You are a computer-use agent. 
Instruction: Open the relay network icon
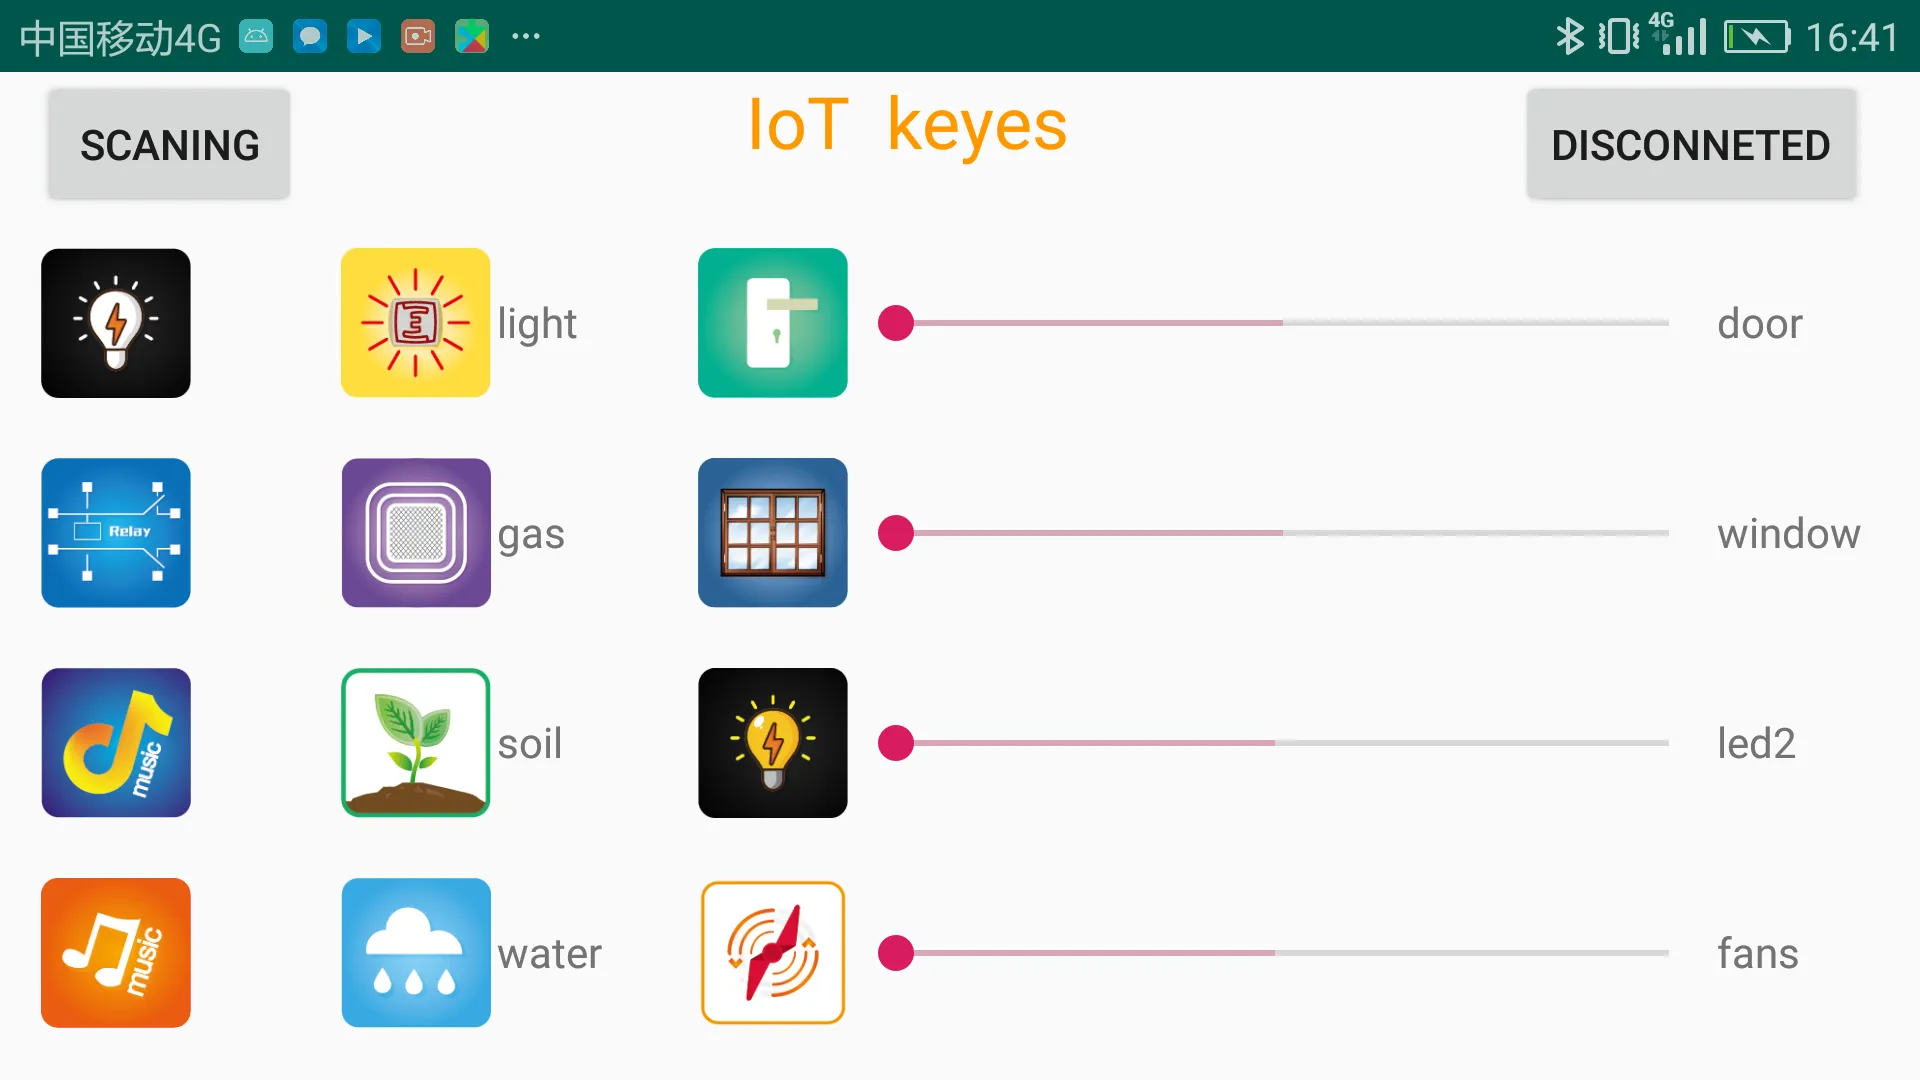tap(116, 533)
